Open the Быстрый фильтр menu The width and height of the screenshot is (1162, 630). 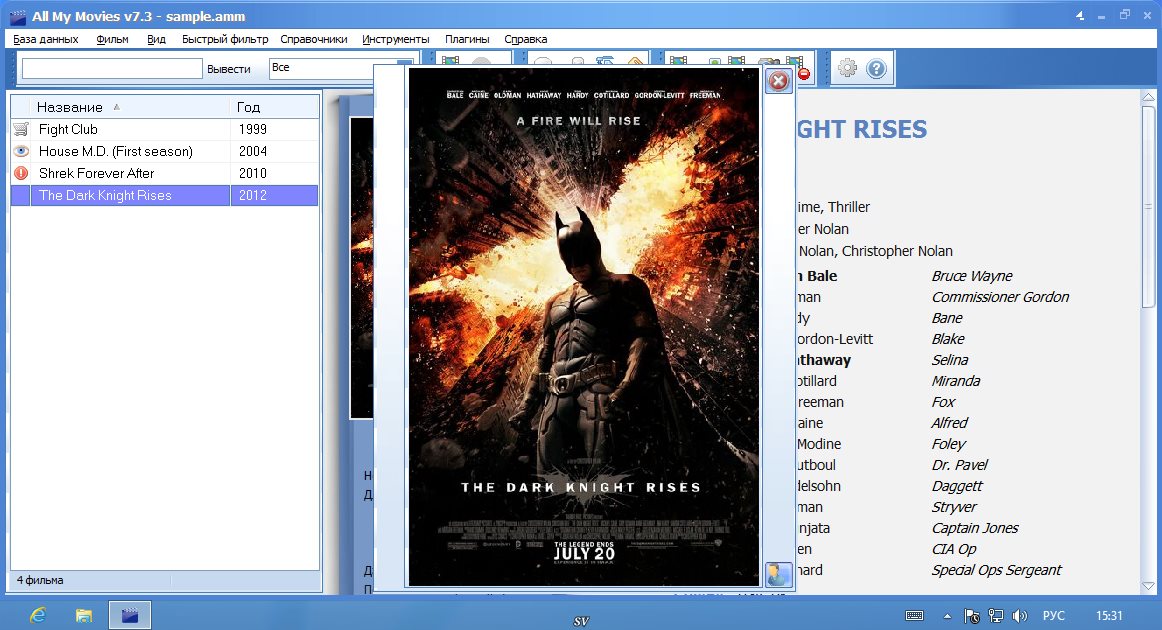225,39
